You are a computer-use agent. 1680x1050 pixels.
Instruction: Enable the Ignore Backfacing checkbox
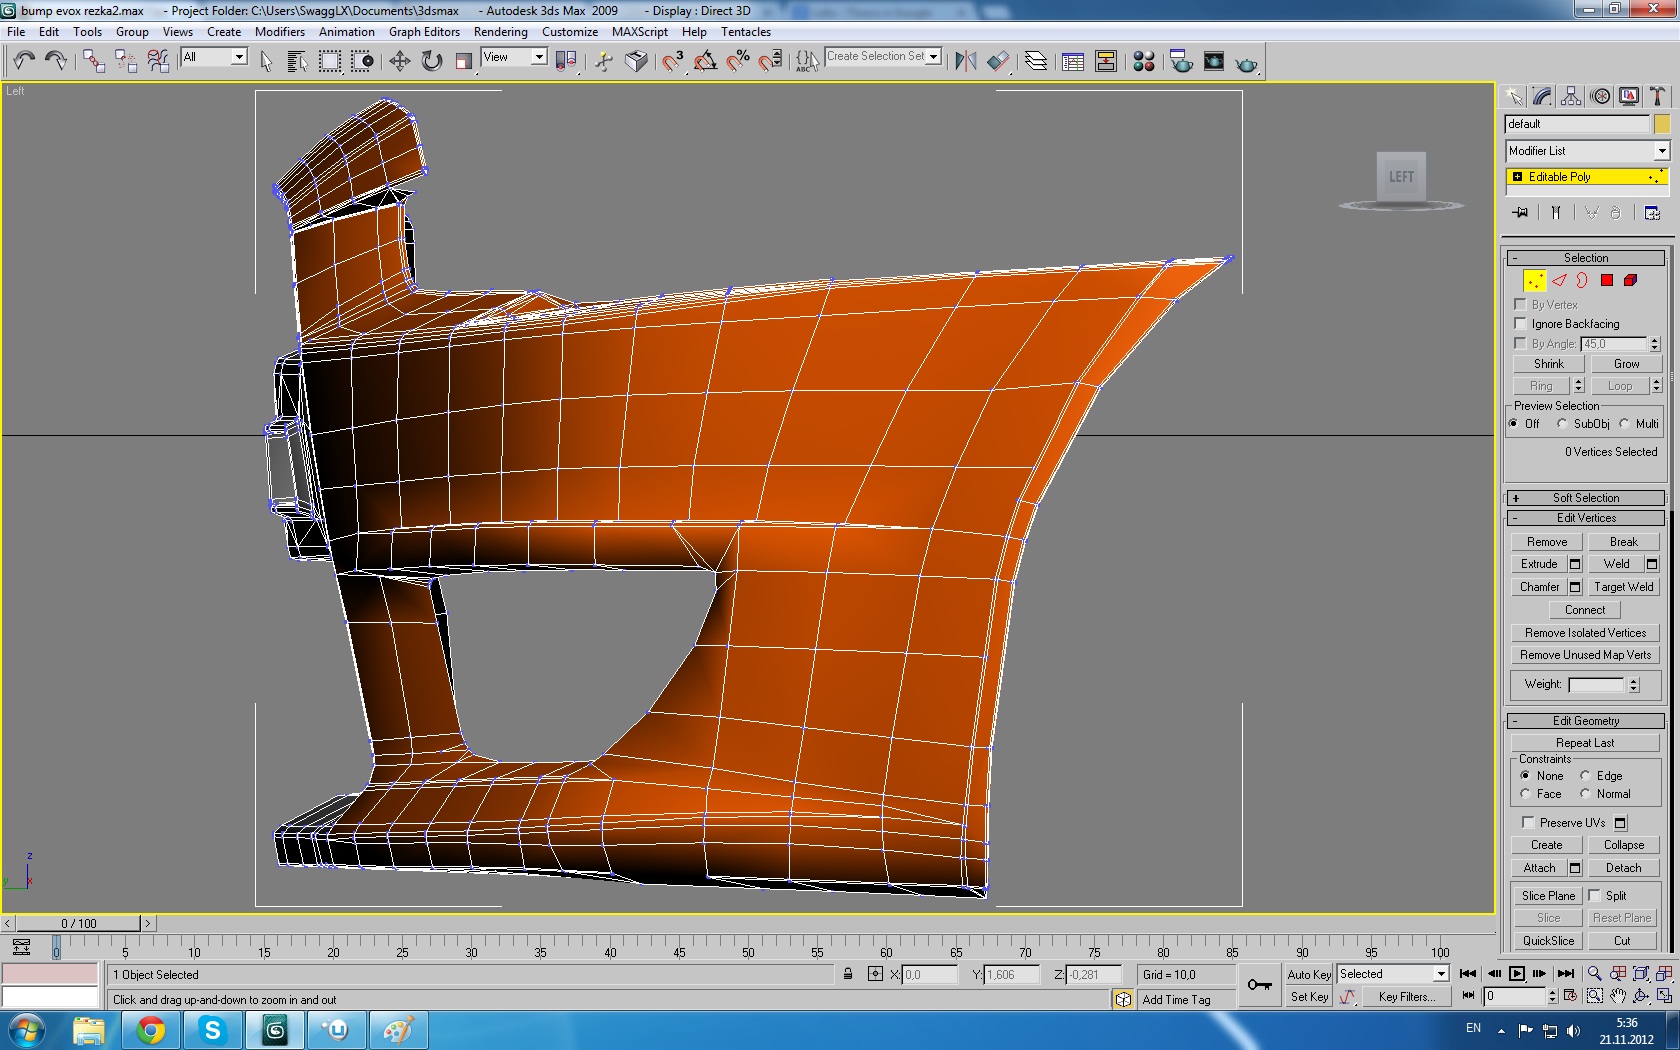1521,324
